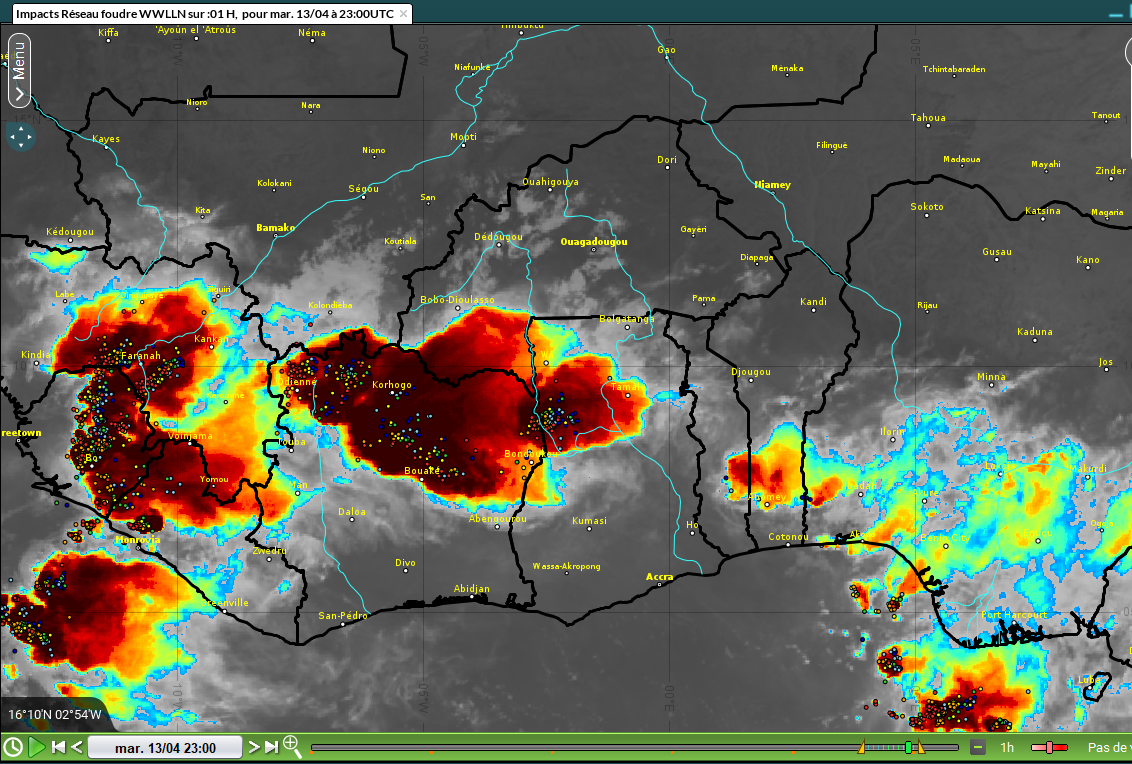This screenshot has width=1132, height=764.
Task: Click the 16°10'N 02°54'W coordinates readout
Action: tap(55, 715)
